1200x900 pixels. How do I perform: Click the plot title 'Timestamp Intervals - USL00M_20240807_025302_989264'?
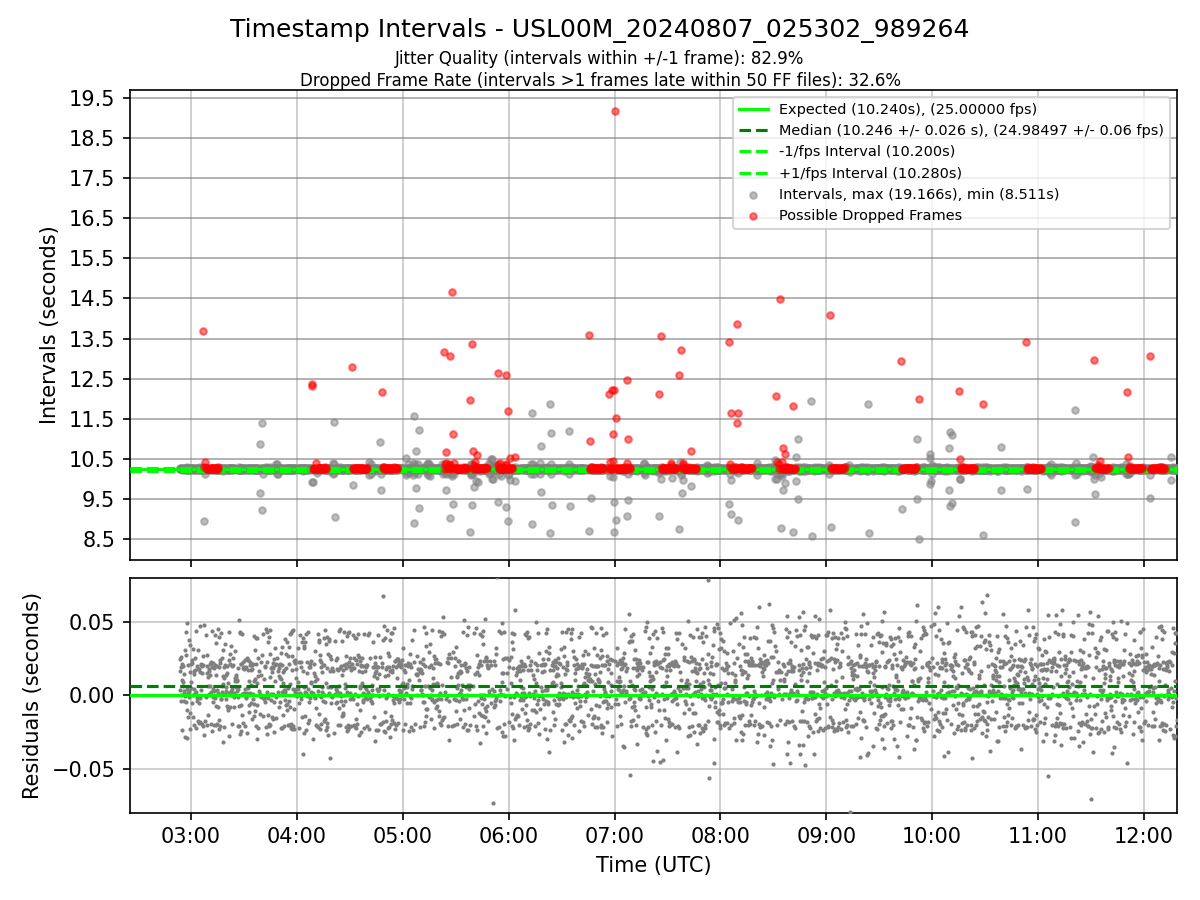(599, 29)
